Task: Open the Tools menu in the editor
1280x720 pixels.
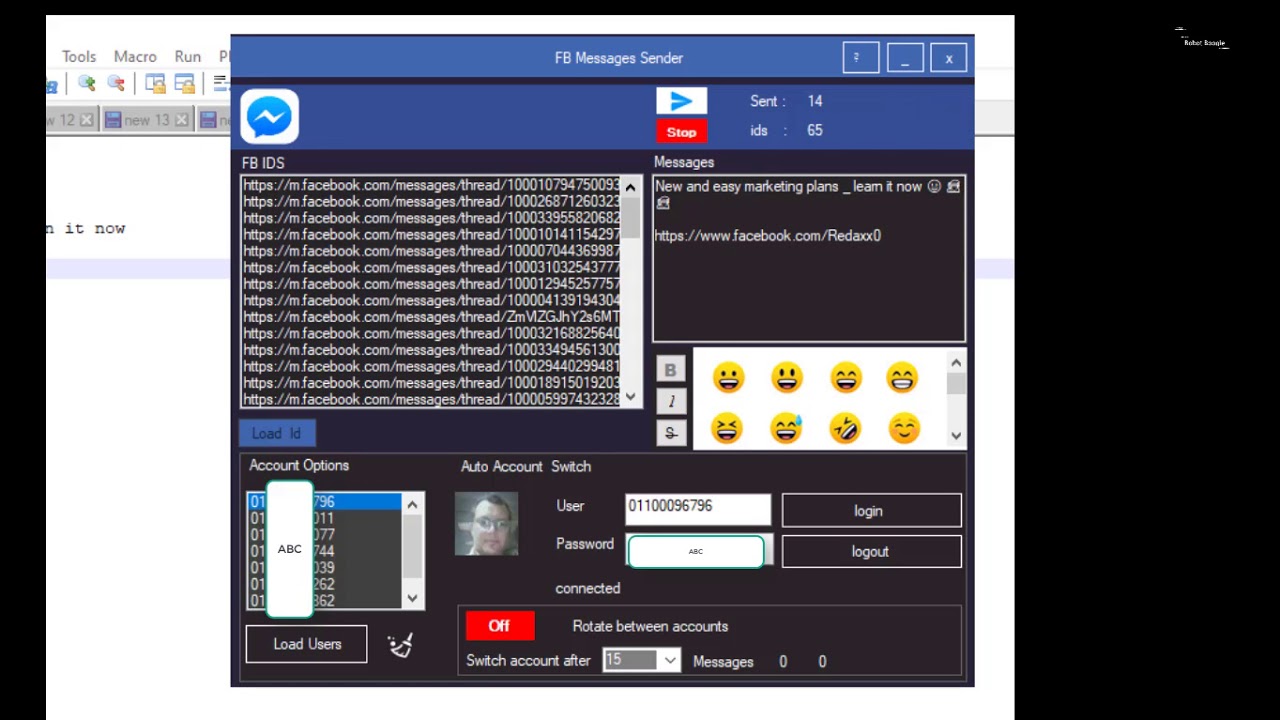Action: point(79,57)
